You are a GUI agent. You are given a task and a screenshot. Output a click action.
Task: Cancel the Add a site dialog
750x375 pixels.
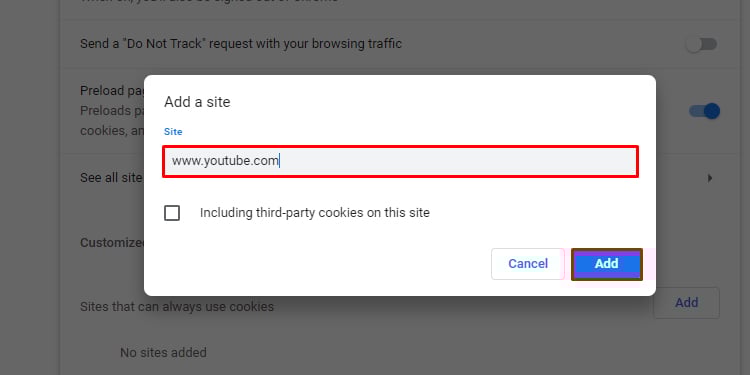pyautogui.click(x=528, y=264)
